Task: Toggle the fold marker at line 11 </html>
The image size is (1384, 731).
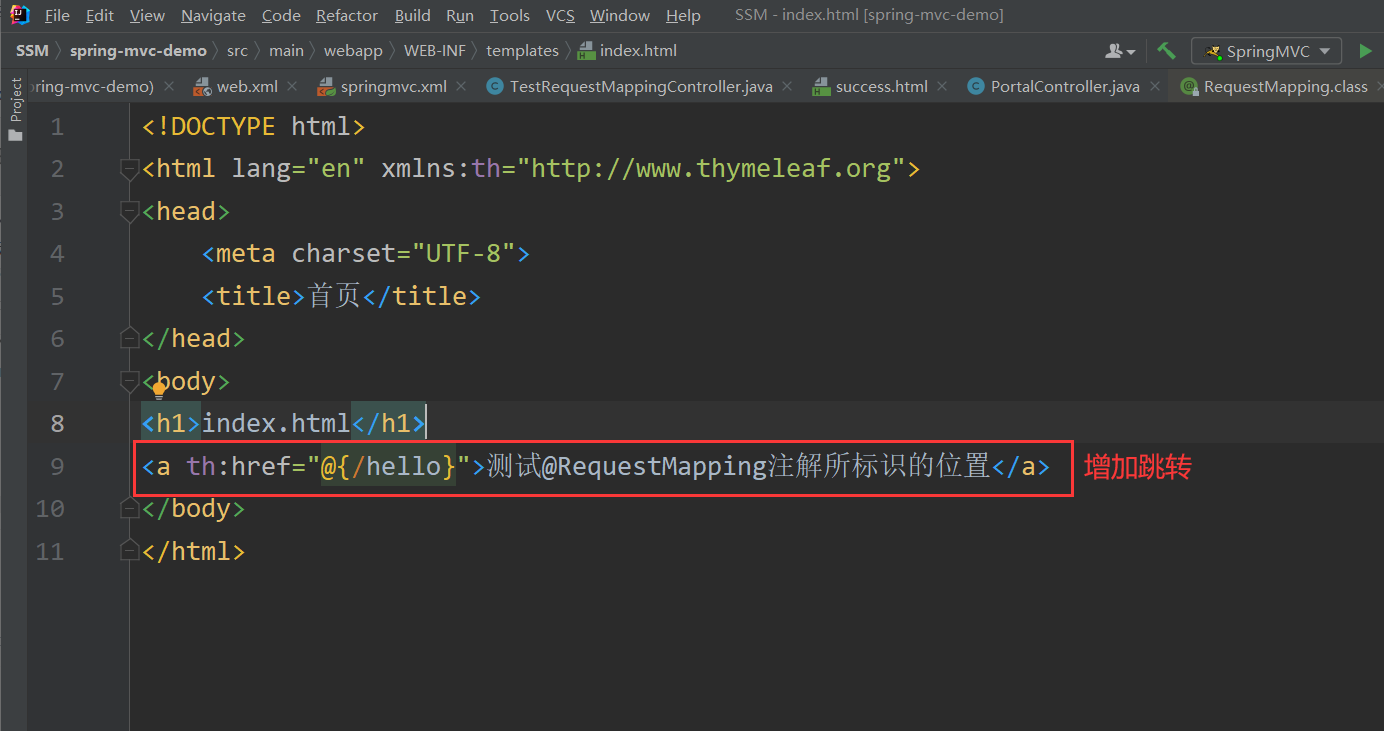Action: (x=129, y=551)
